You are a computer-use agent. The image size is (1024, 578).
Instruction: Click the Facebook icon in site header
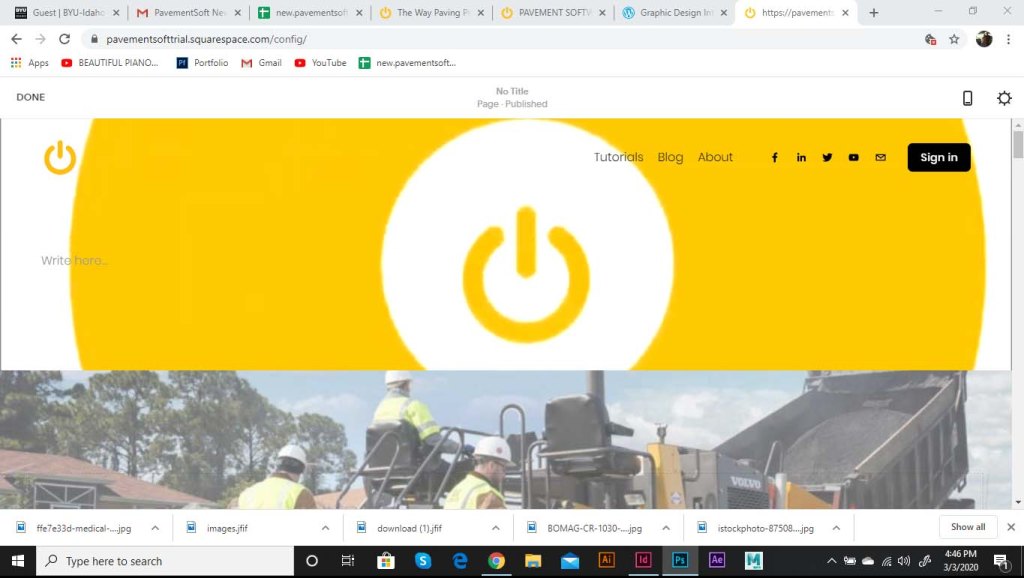(x=774, y=157)
